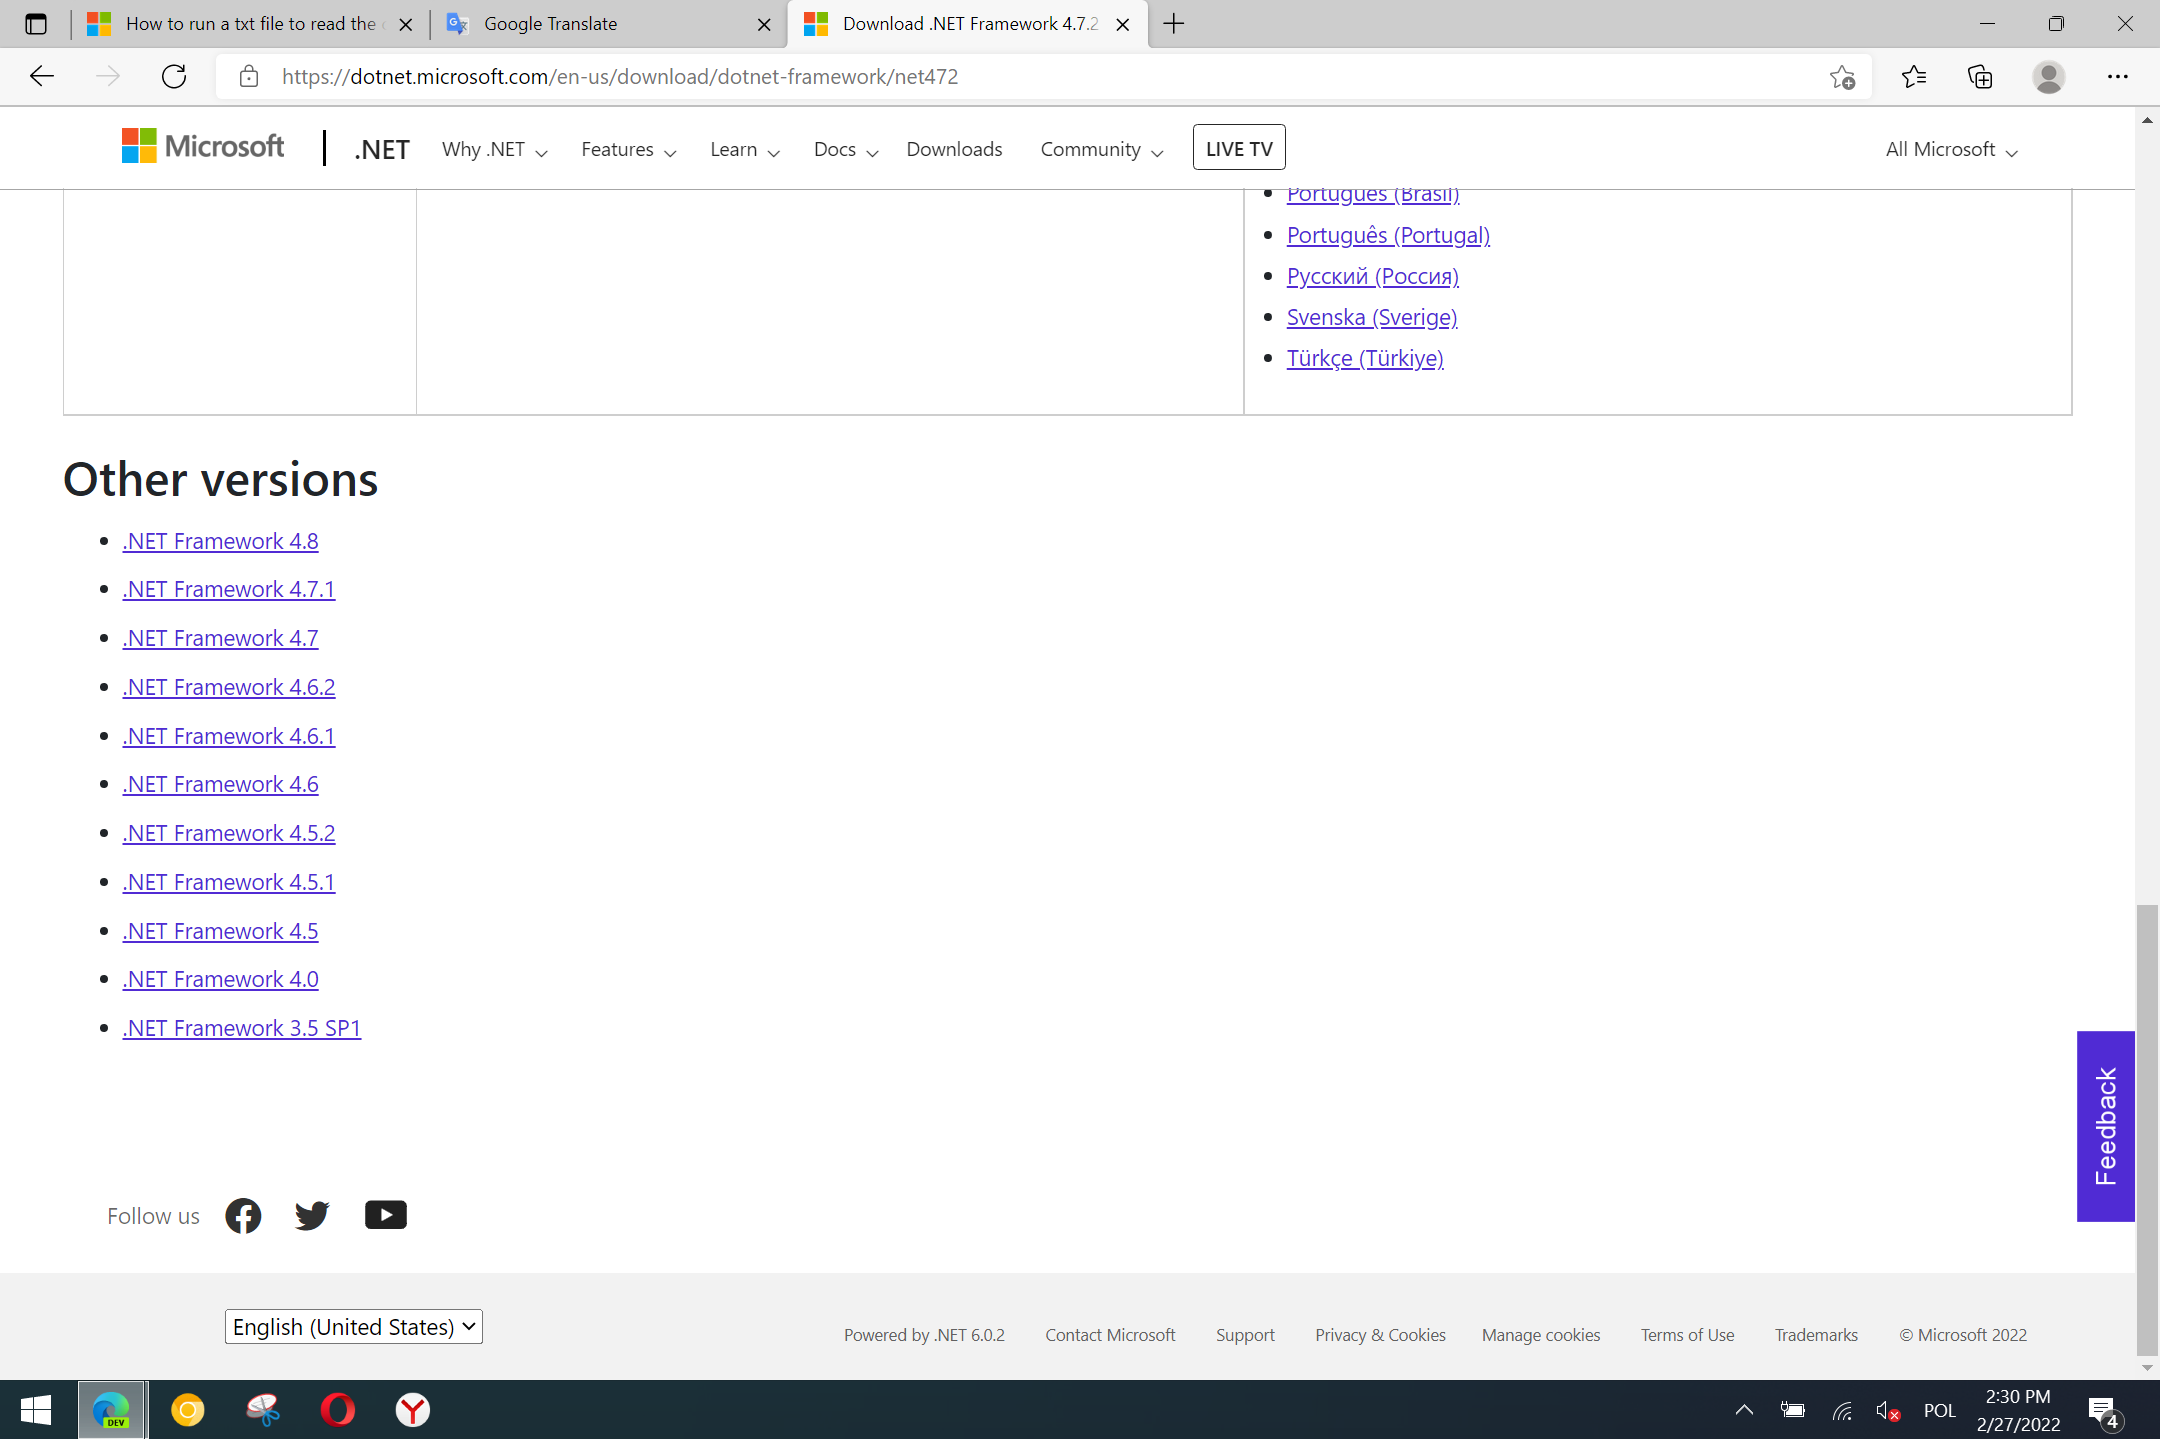
Task: Expand the Docs dropdown
Action: pyautogui.click(x=843, y=148)
